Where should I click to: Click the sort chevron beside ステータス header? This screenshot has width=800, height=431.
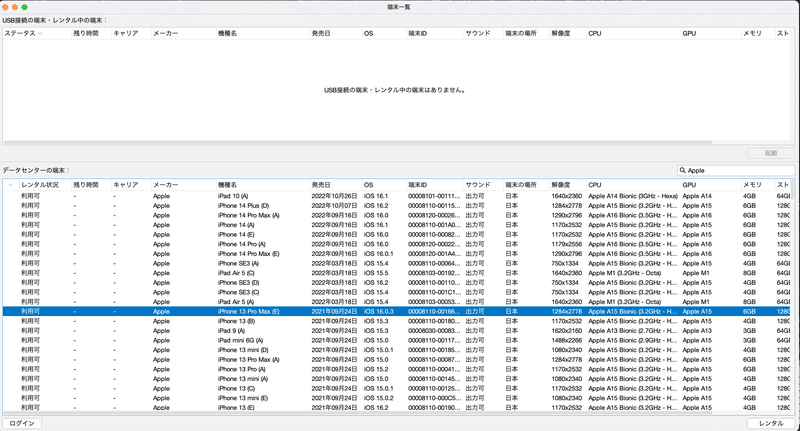[40, 33]
